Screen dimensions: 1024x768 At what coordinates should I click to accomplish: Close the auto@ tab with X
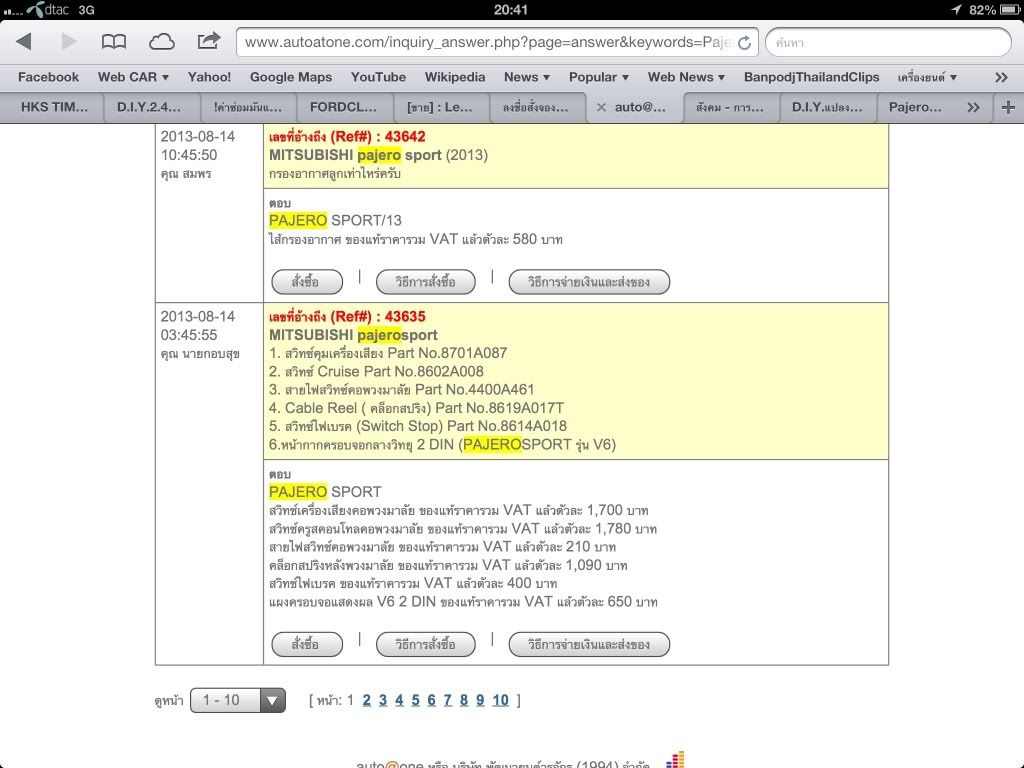click(601, 107)
